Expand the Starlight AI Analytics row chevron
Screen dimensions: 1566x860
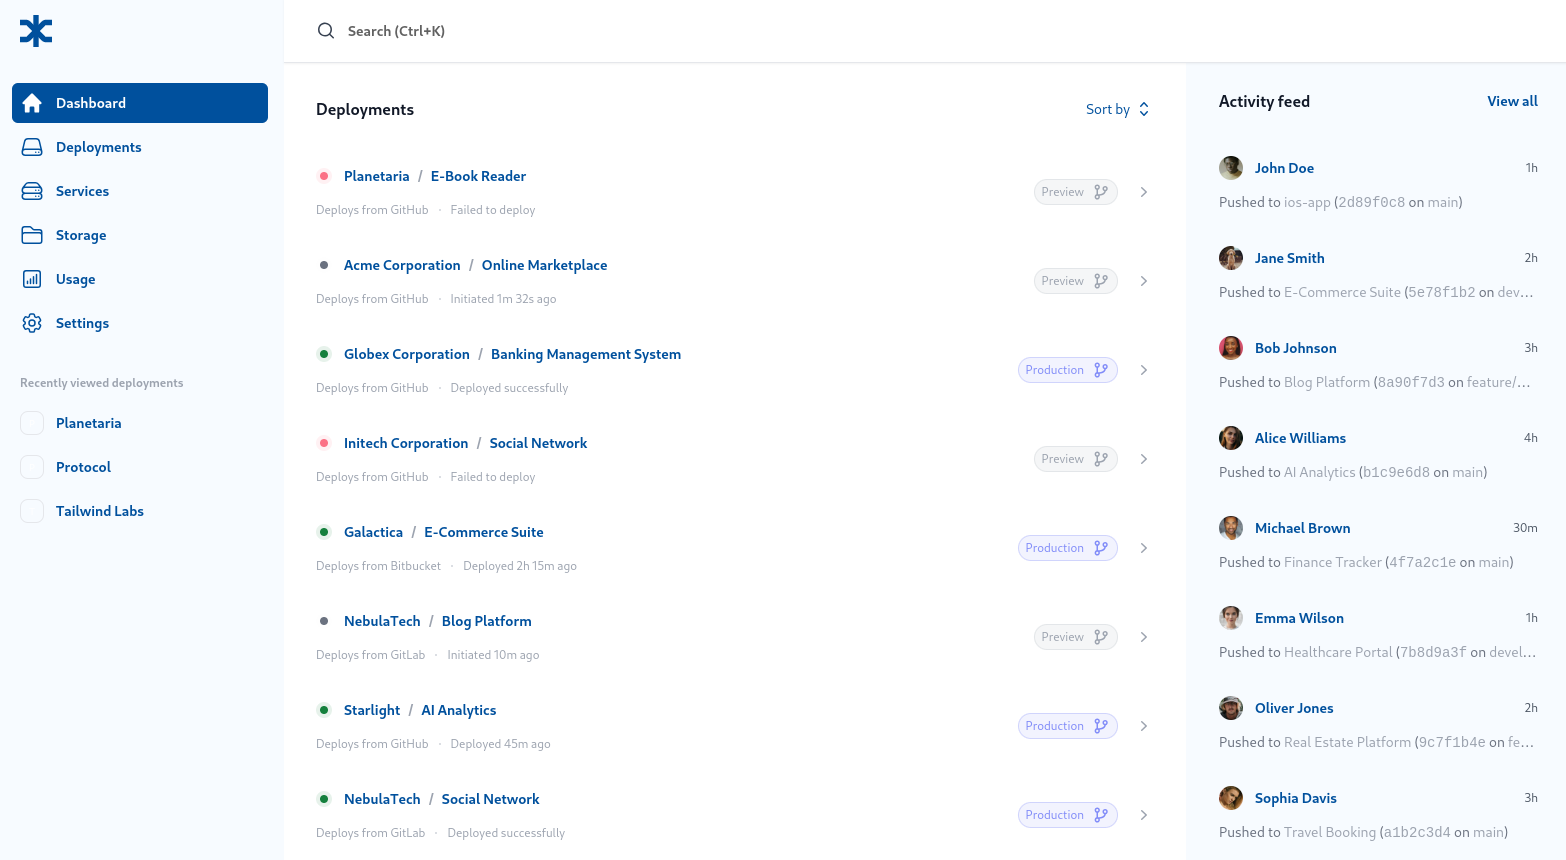click(1144, 726)
